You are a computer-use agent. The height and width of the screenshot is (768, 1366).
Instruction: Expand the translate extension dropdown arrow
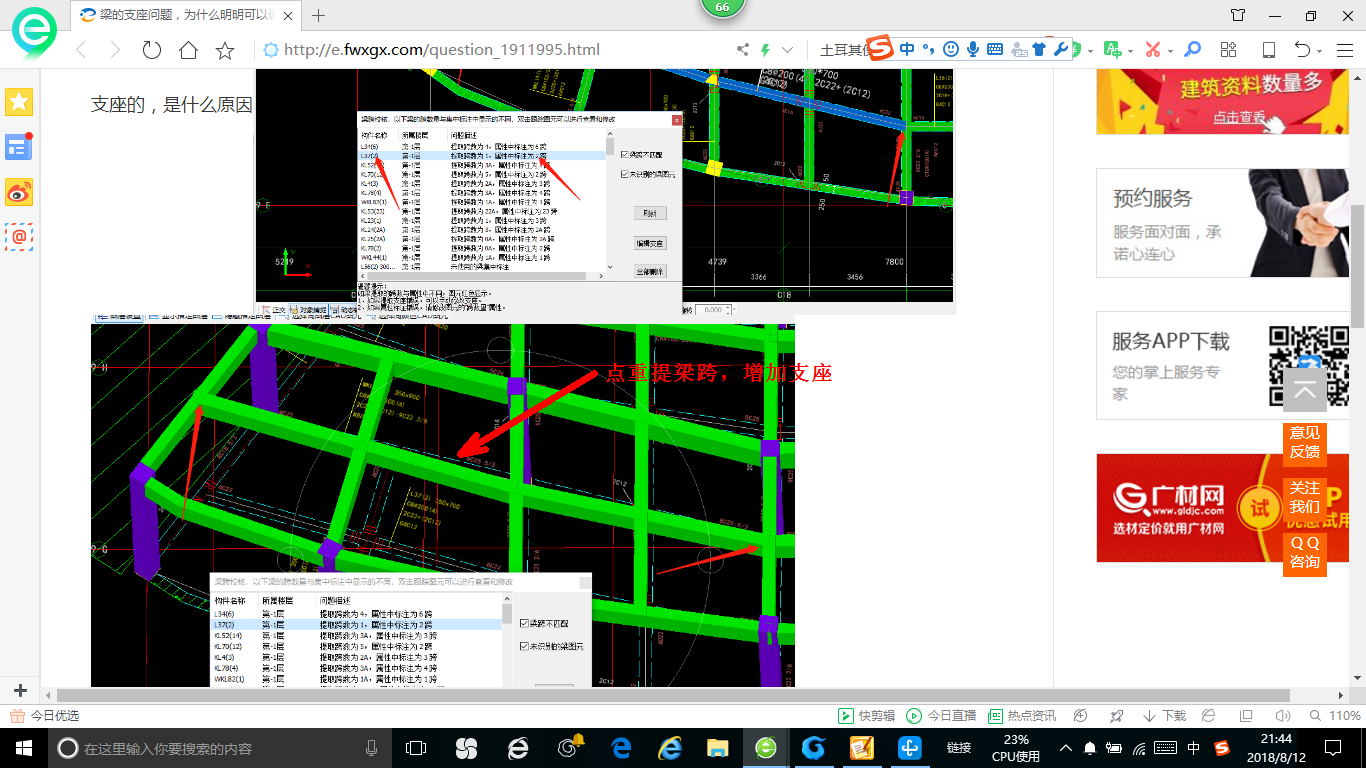1130,50
